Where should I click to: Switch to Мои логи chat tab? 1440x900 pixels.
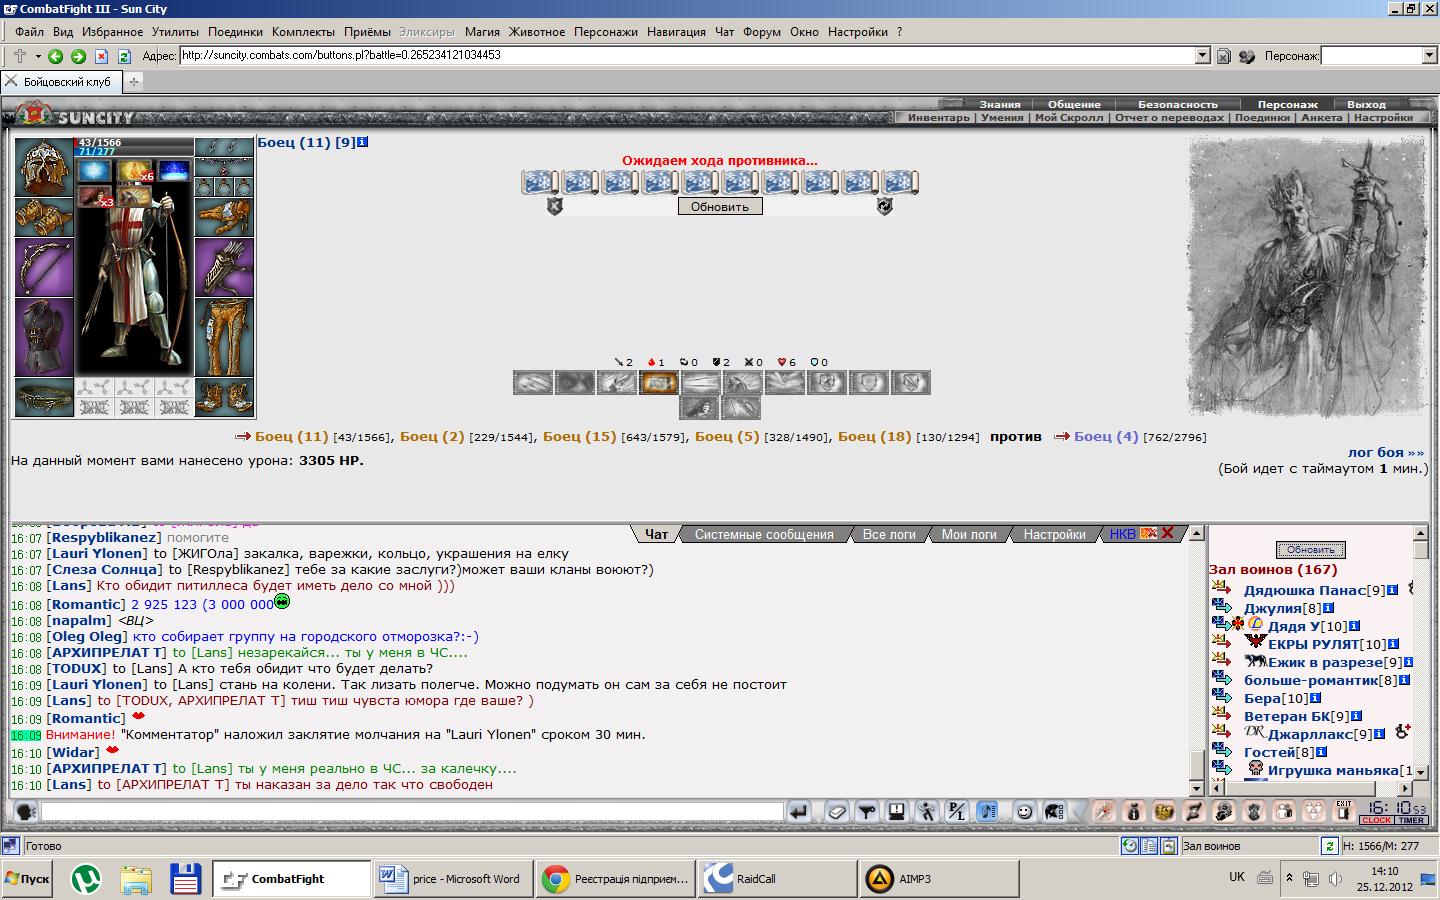tap(969, 534)
